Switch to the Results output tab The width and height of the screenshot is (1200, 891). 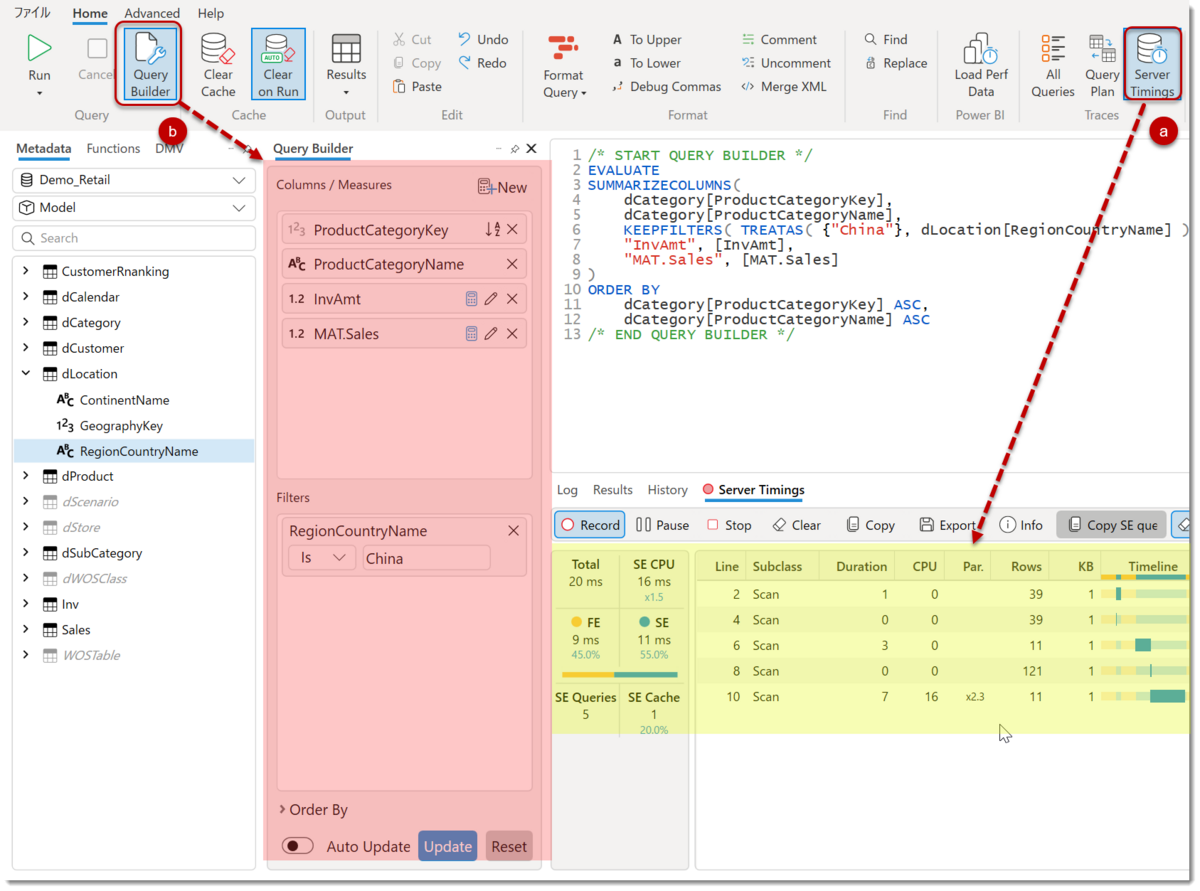(613, 490)
